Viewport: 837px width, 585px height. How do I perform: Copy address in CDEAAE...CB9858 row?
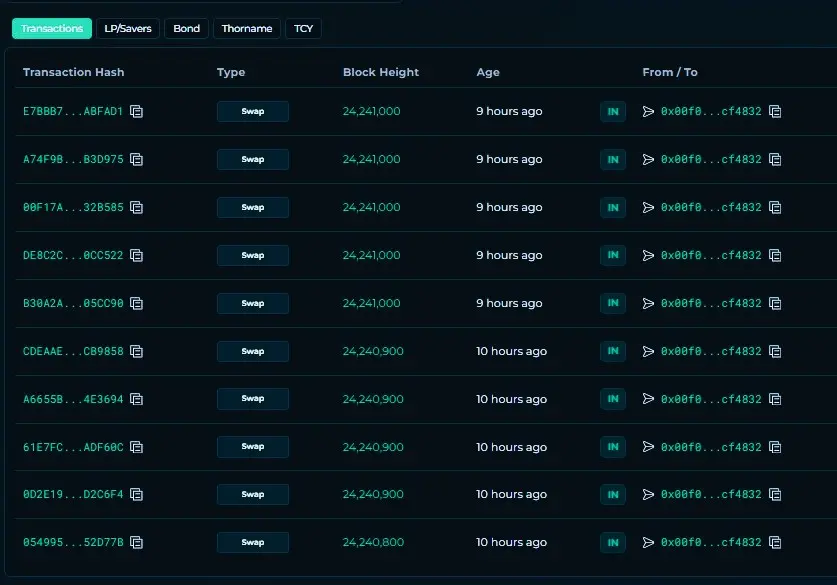[775, 352]
